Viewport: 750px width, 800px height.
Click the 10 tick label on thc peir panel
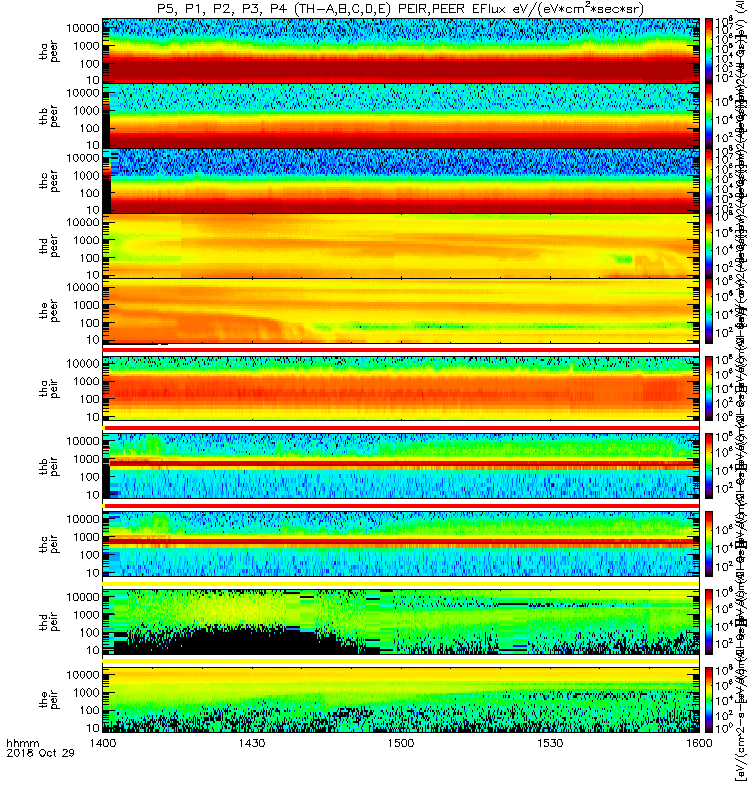click(92, 573)
